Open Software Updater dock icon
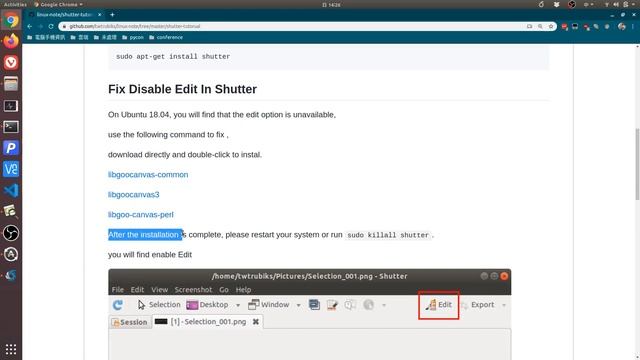This screenshot has width=640, height=360. 11,254
